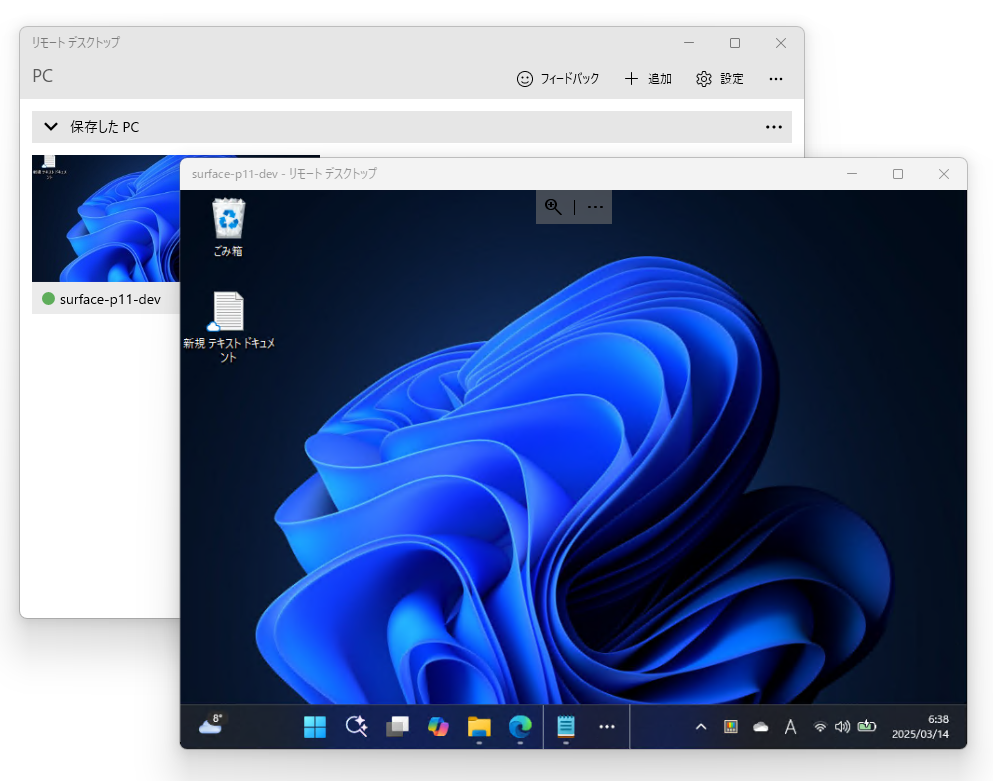The height and width of the screenshot is (781, 993).
Task: Expand hidden icons in the system tray
Action: coord(700,727)
